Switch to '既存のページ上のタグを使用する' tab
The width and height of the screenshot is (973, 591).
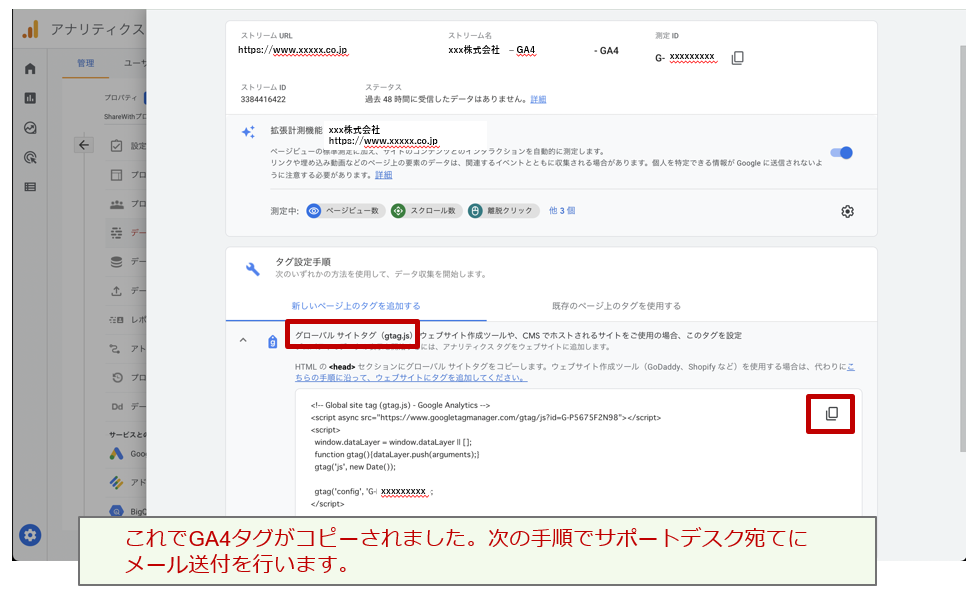coord(616,305)
